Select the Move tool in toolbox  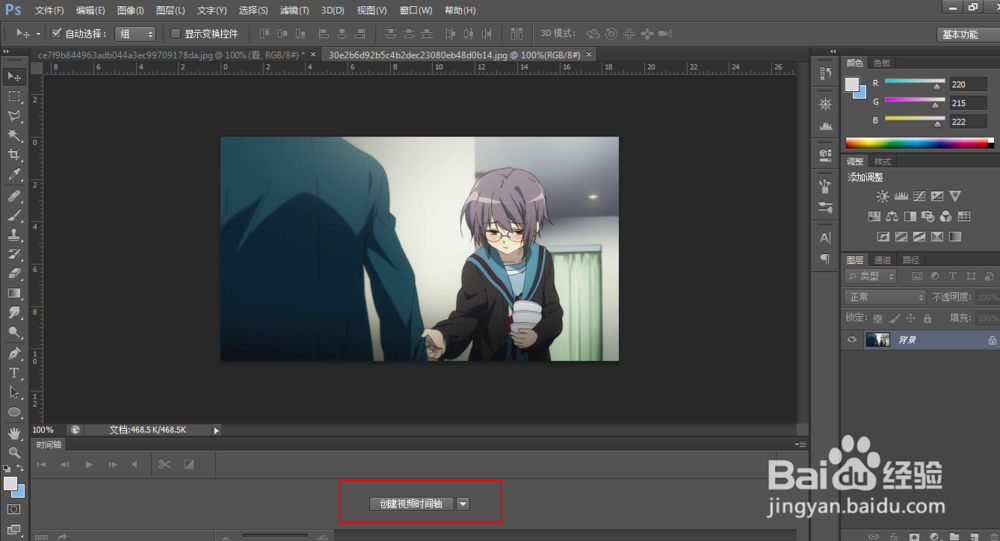pyautogui.click(x=14, y=77)
